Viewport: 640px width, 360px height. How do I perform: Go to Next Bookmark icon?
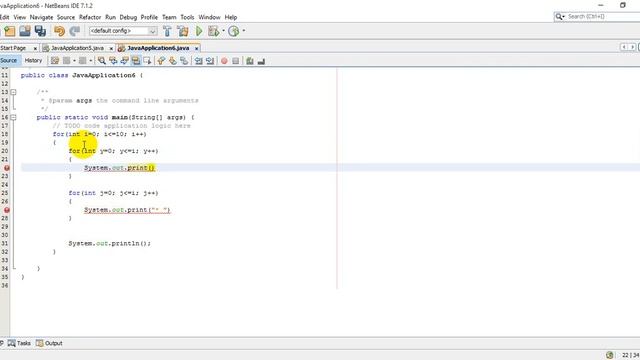pos(173,61)
